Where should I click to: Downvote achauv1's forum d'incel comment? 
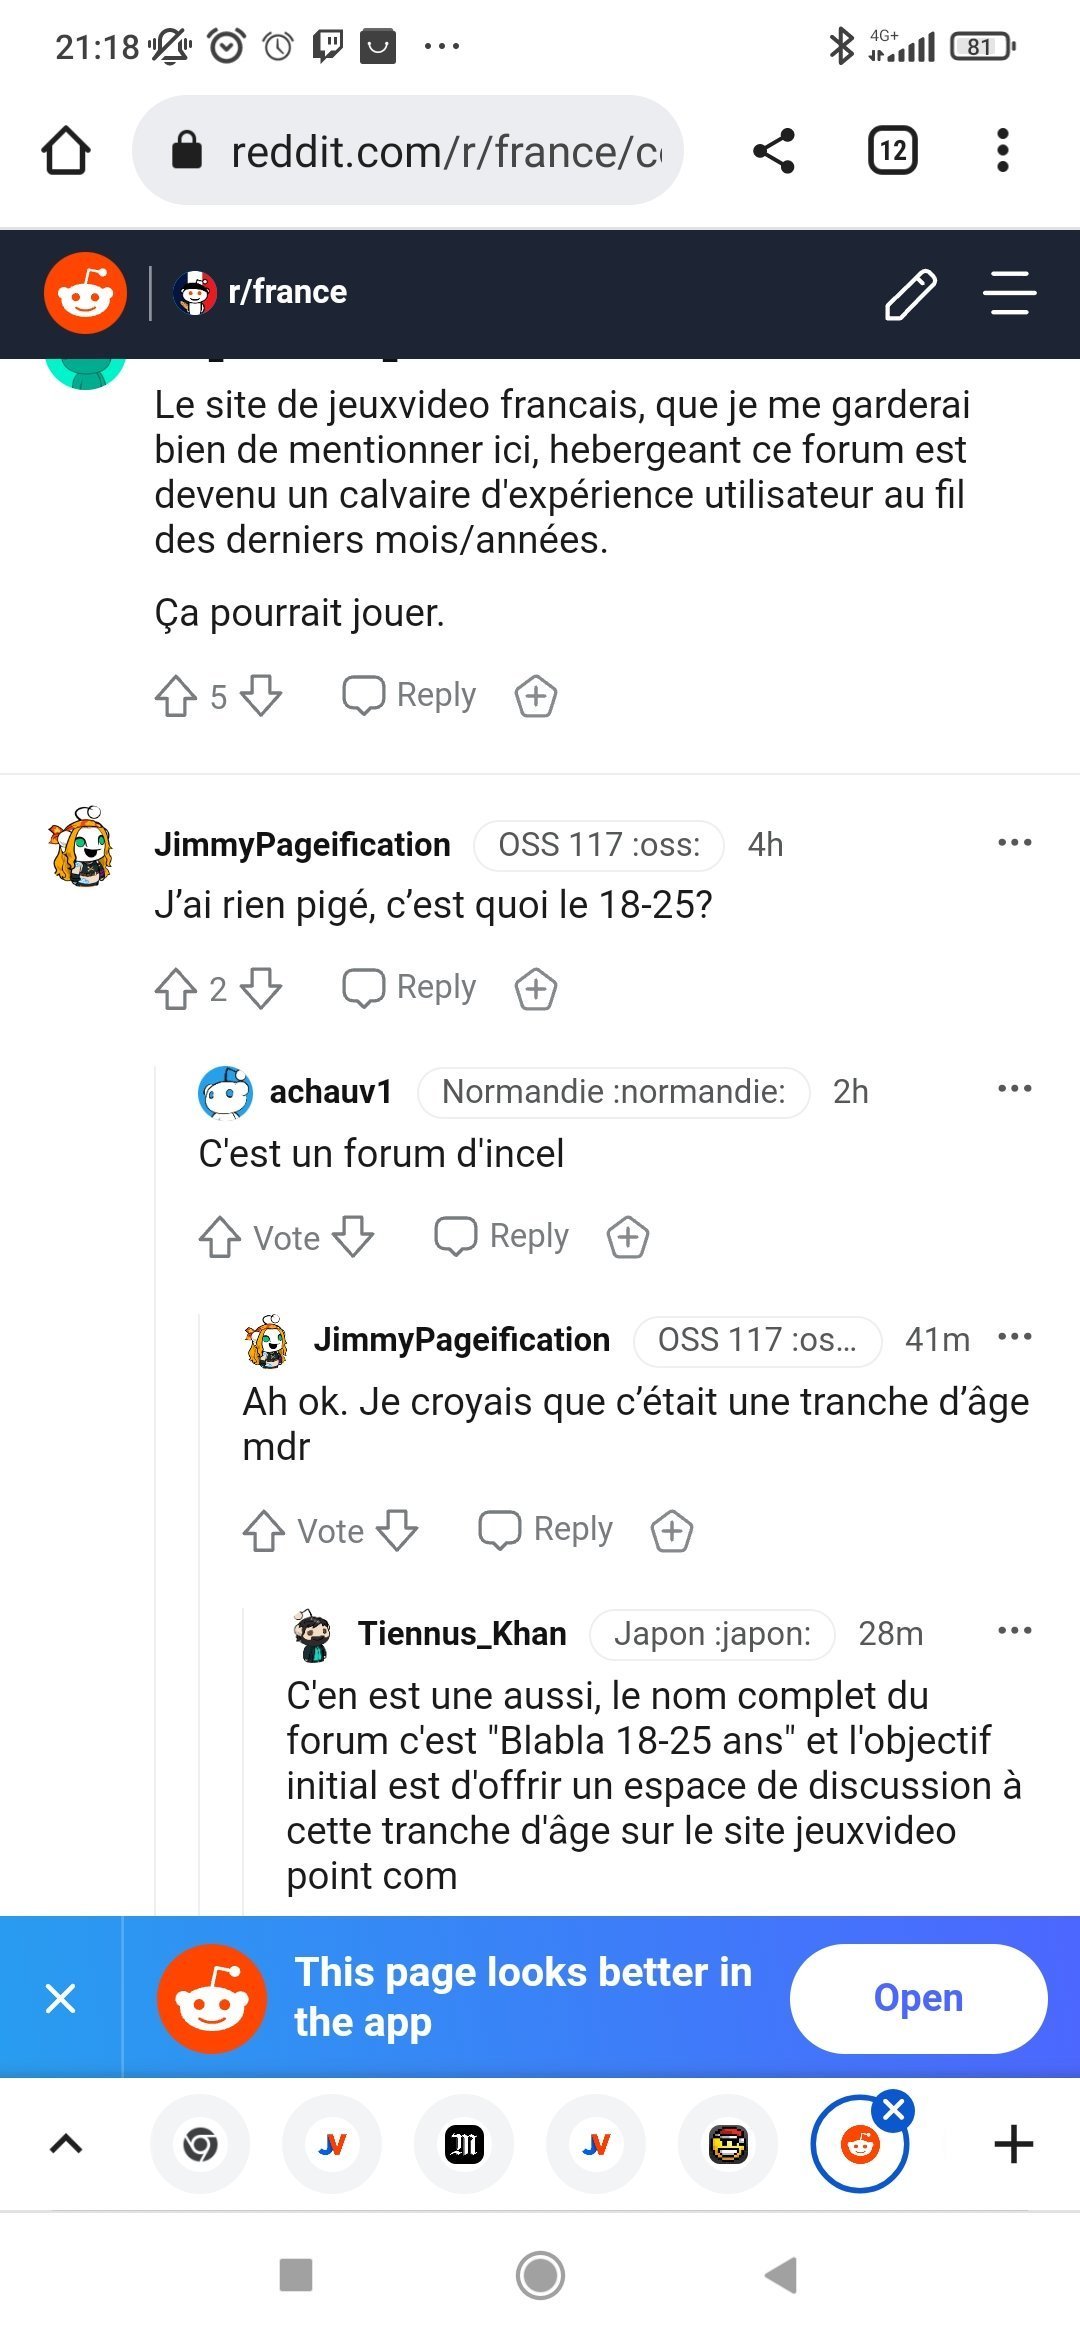click(x=353, y=1237)
